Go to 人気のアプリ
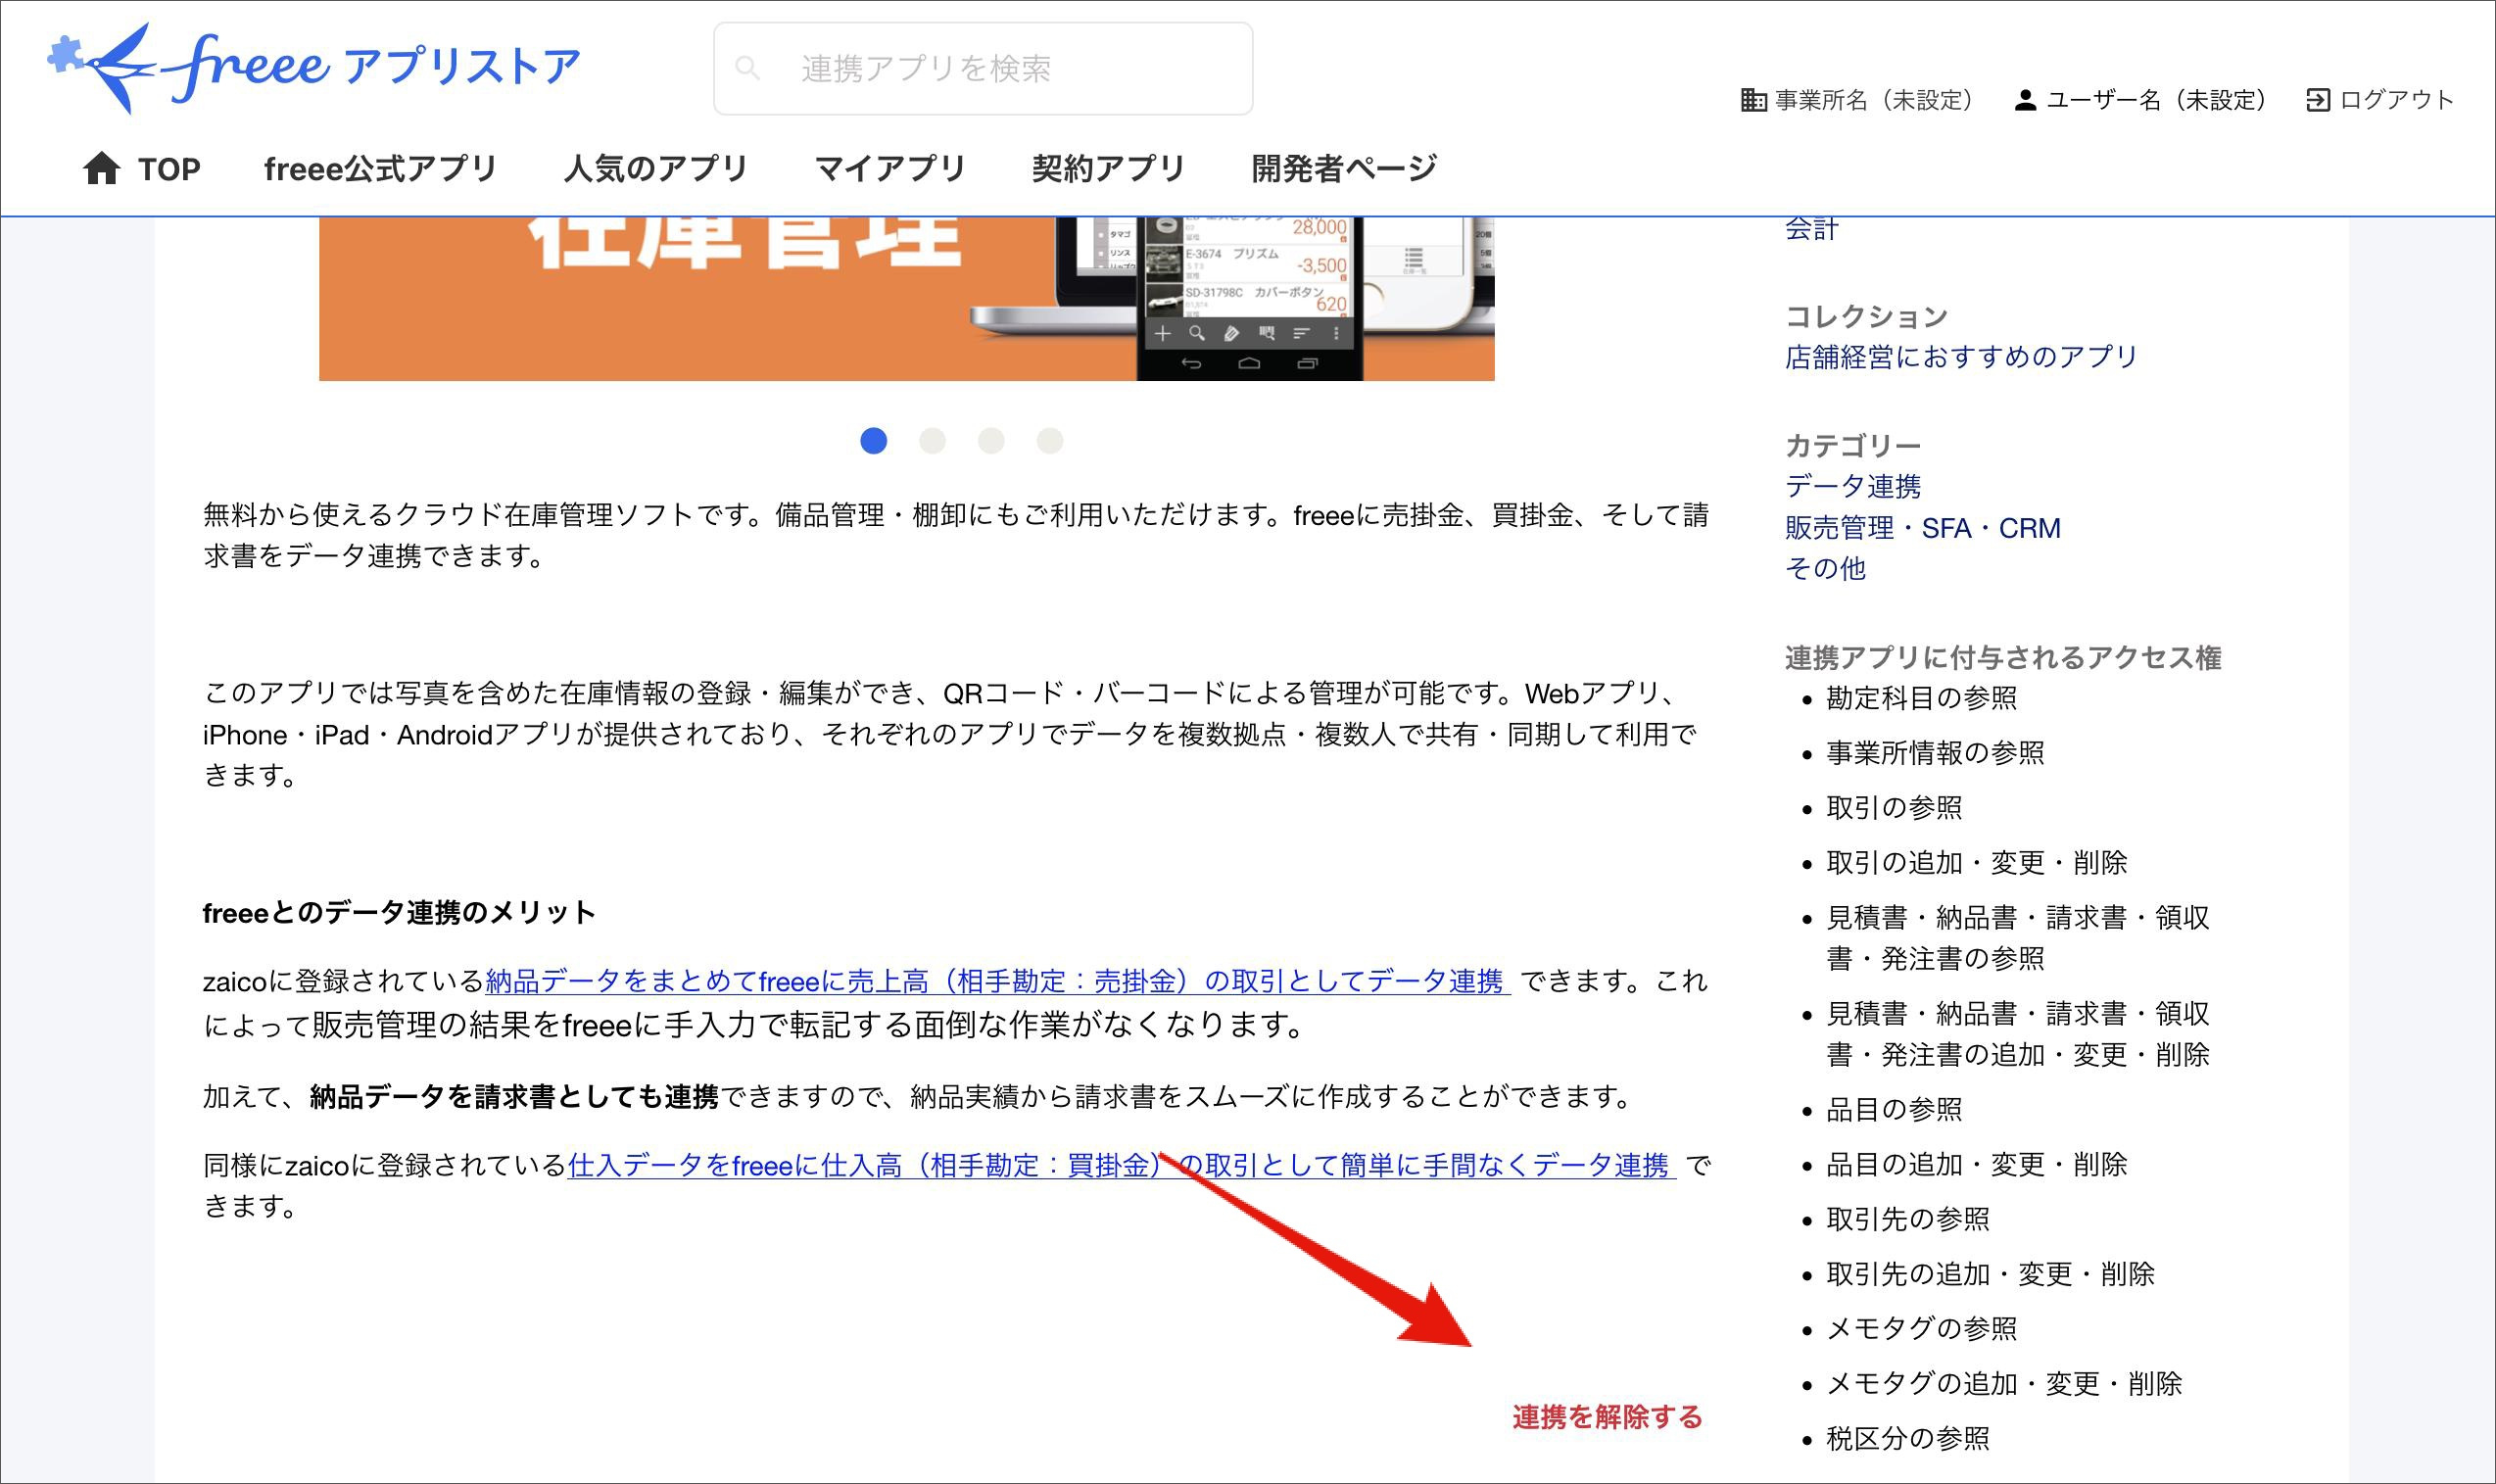2496x1484 pixels. pos(655,168)
